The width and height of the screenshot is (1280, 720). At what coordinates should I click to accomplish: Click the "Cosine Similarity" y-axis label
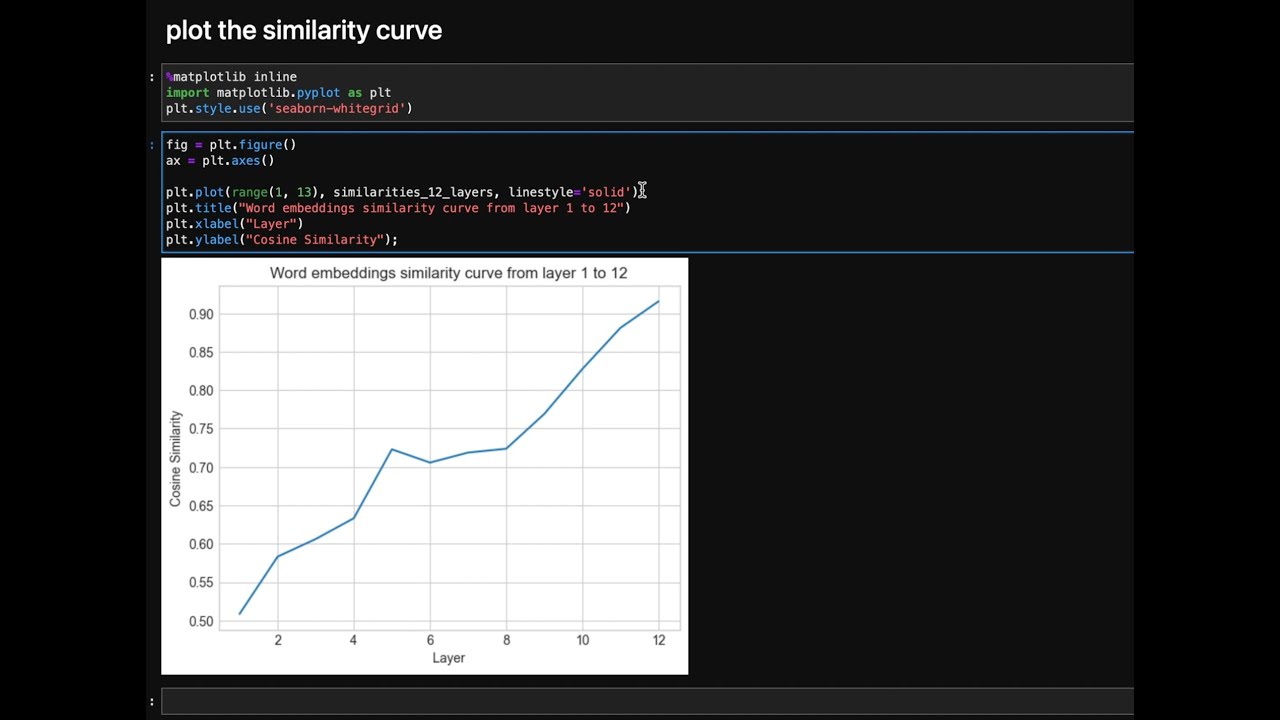click(x=176, y=458)
